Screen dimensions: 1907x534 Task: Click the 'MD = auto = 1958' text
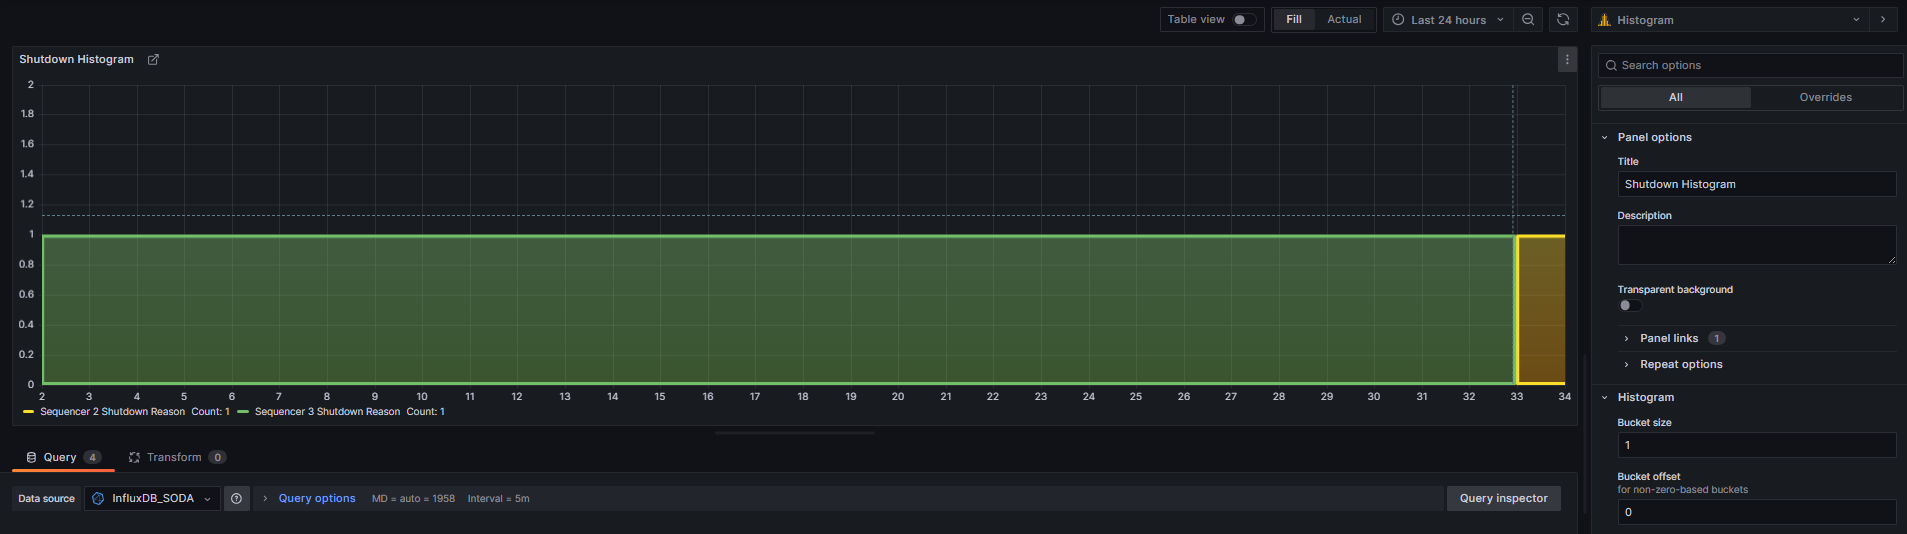click(413, 499)
